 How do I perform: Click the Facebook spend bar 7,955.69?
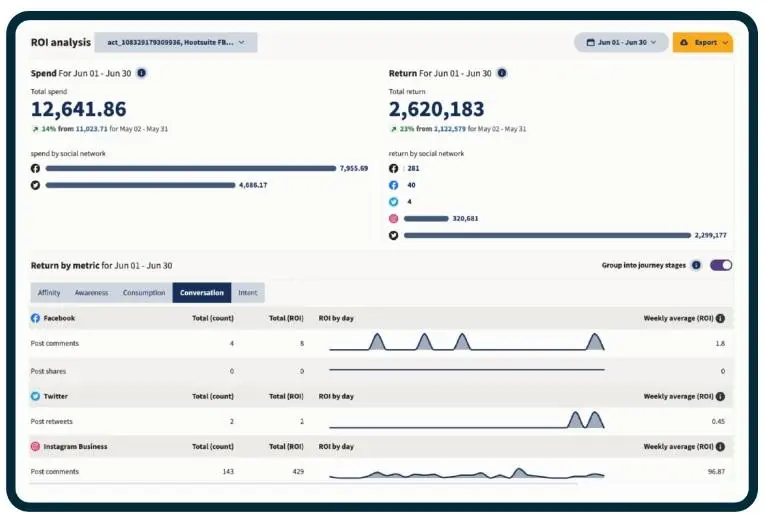(190, 168)
